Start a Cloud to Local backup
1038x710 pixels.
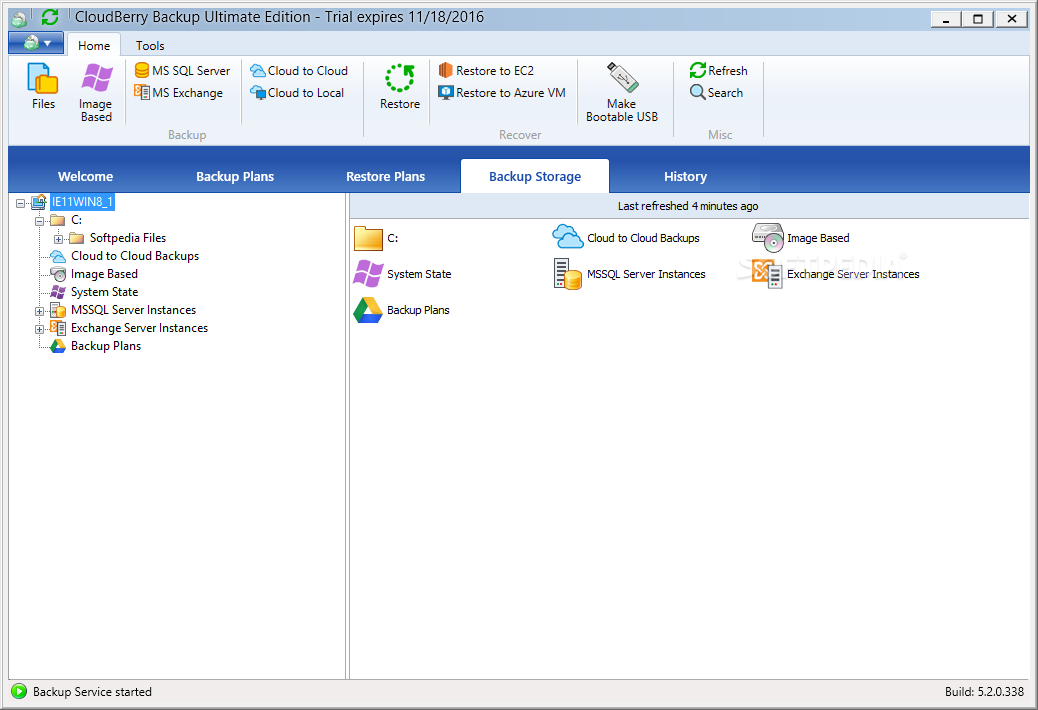point(297,93)
